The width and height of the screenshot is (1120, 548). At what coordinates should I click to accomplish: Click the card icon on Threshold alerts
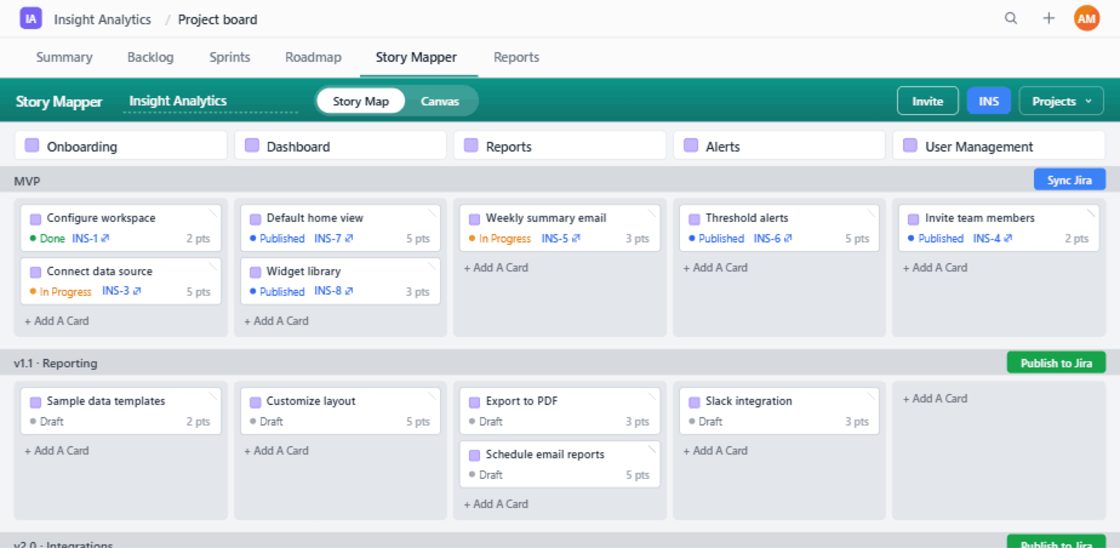(x=694, y=219)
